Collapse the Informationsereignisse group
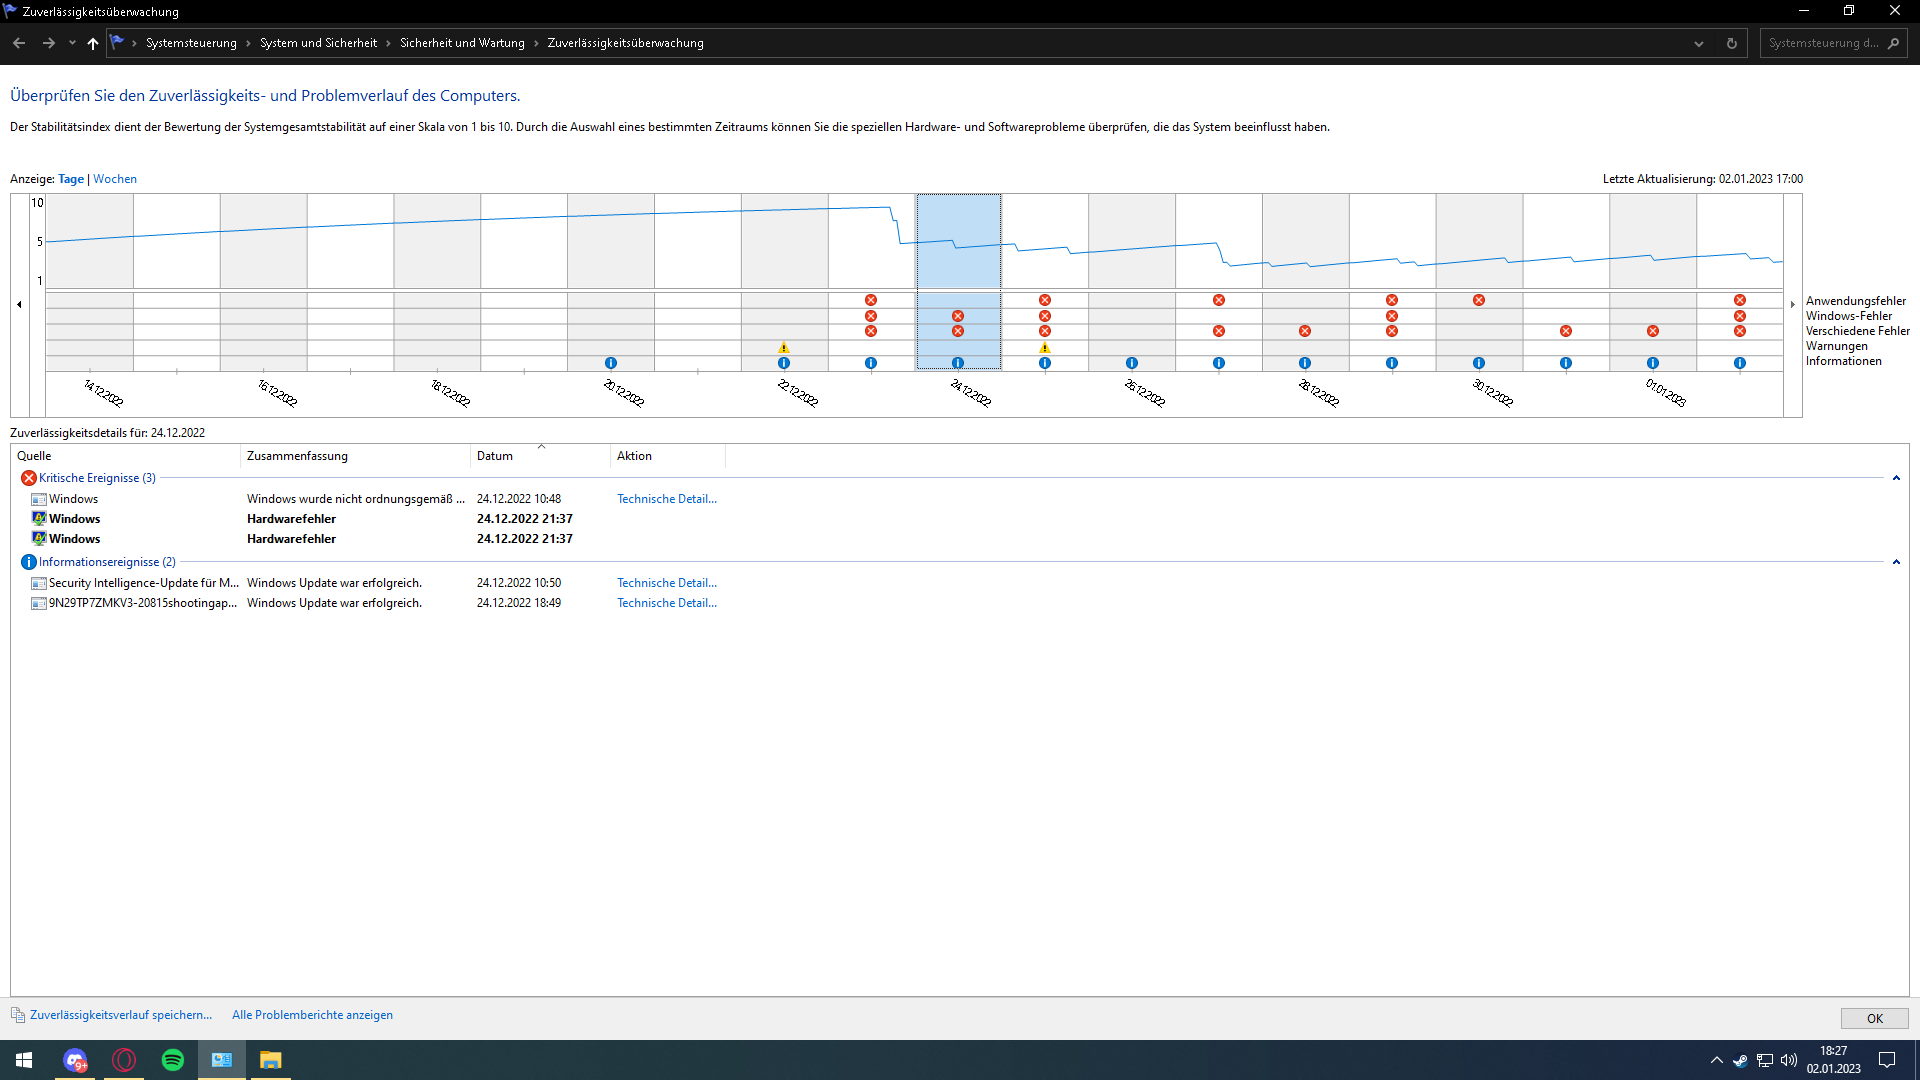 click(x=1896, y=562)
